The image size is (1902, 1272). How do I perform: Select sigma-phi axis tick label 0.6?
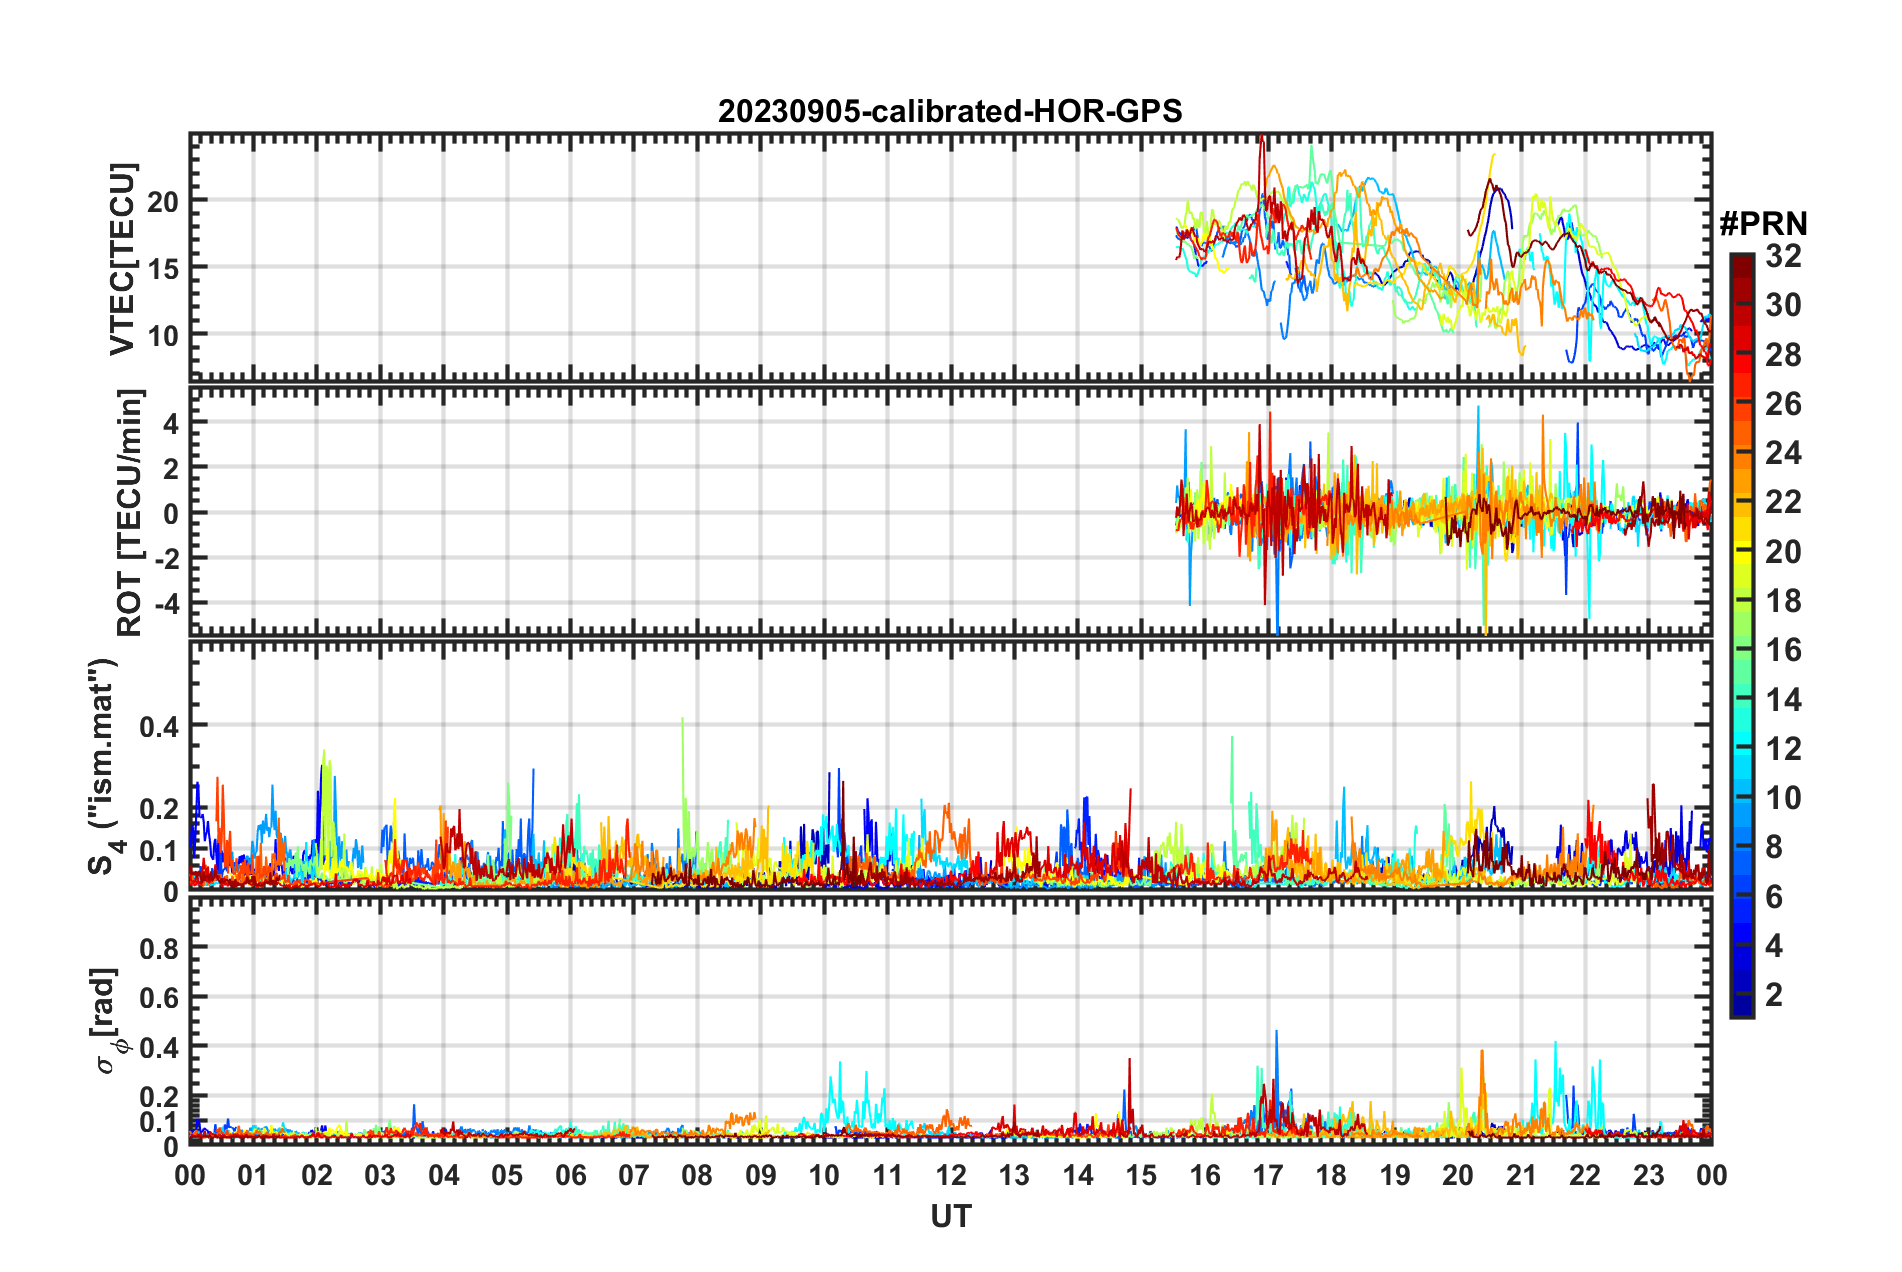[x=160, y=998]
